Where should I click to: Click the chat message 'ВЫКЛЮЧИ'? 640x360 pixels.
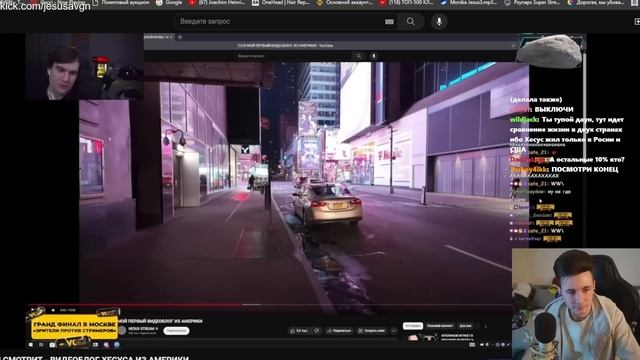[x=554, y=109]
